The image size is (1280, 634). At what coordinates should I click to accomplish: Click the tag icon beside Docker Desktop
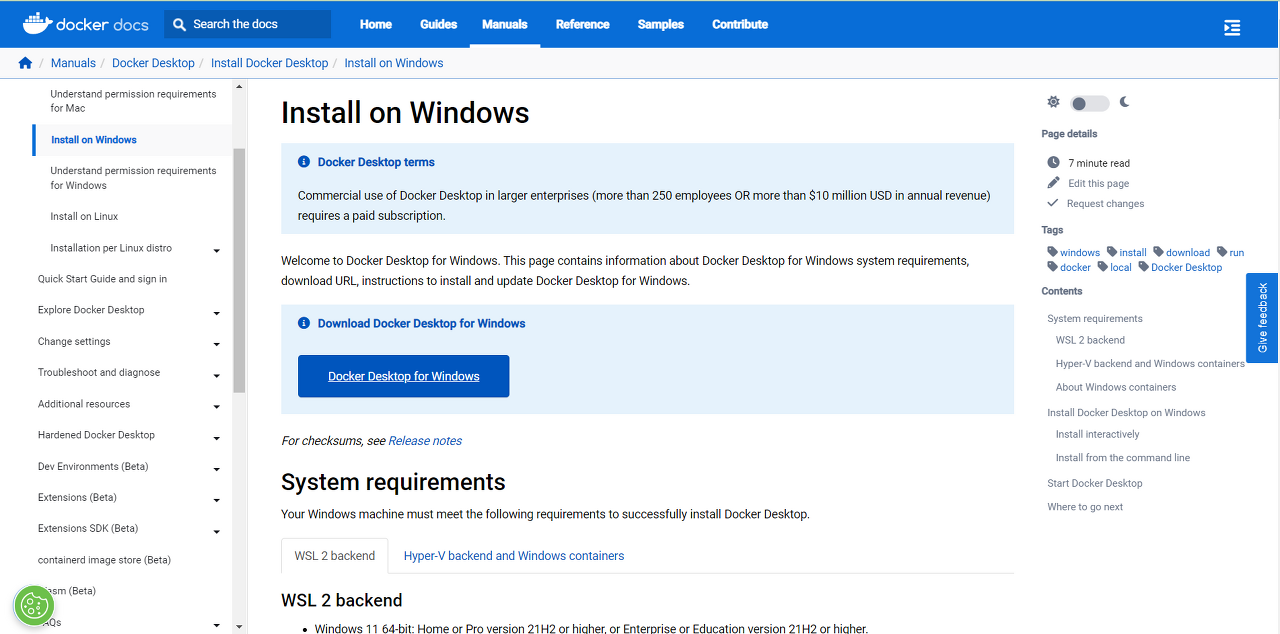pos(1143,267)
